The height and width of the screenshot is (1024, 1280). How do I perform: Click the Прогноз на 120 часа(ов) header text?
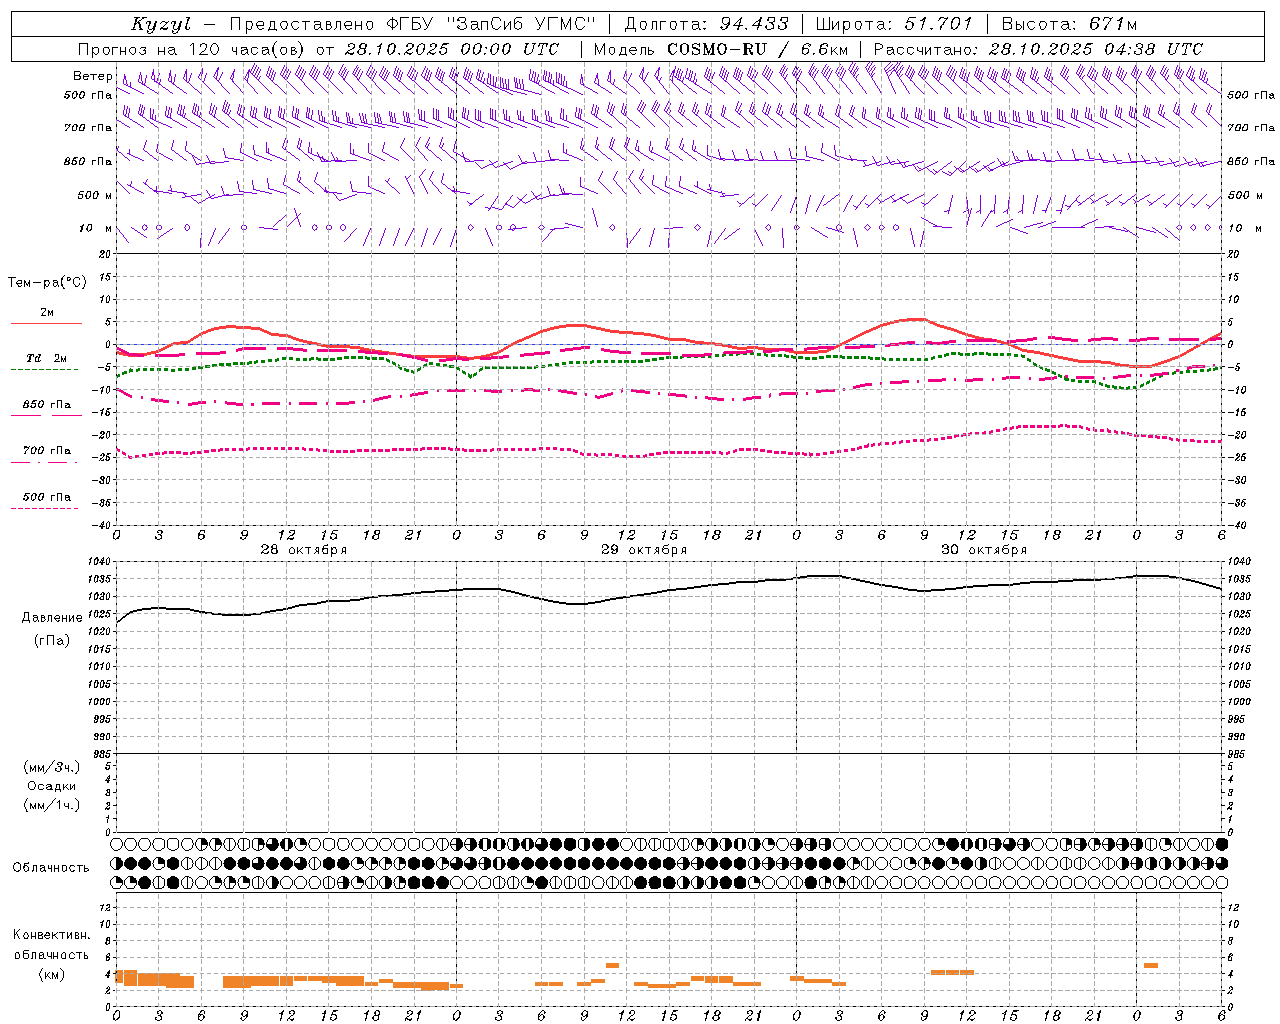point(192,48)
